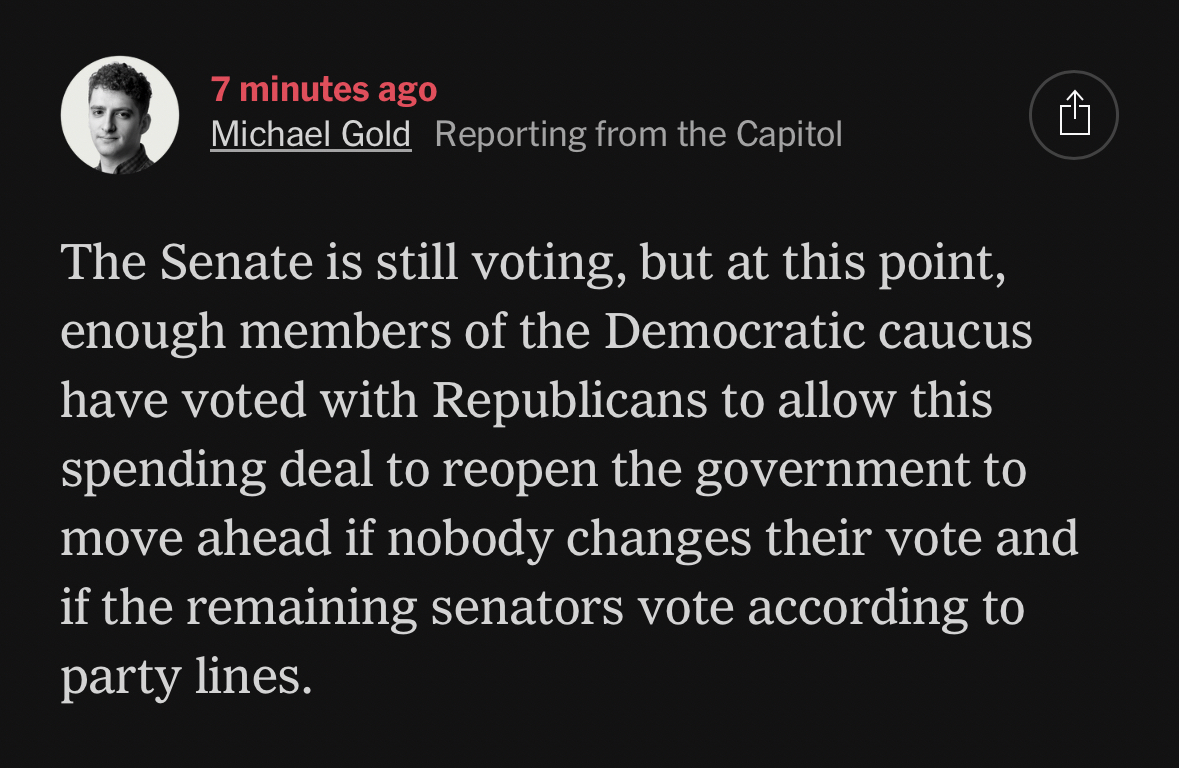Click the "Reporting from the Capitol" label
The image size is (1179, 768).
click(x=638, y=134)
